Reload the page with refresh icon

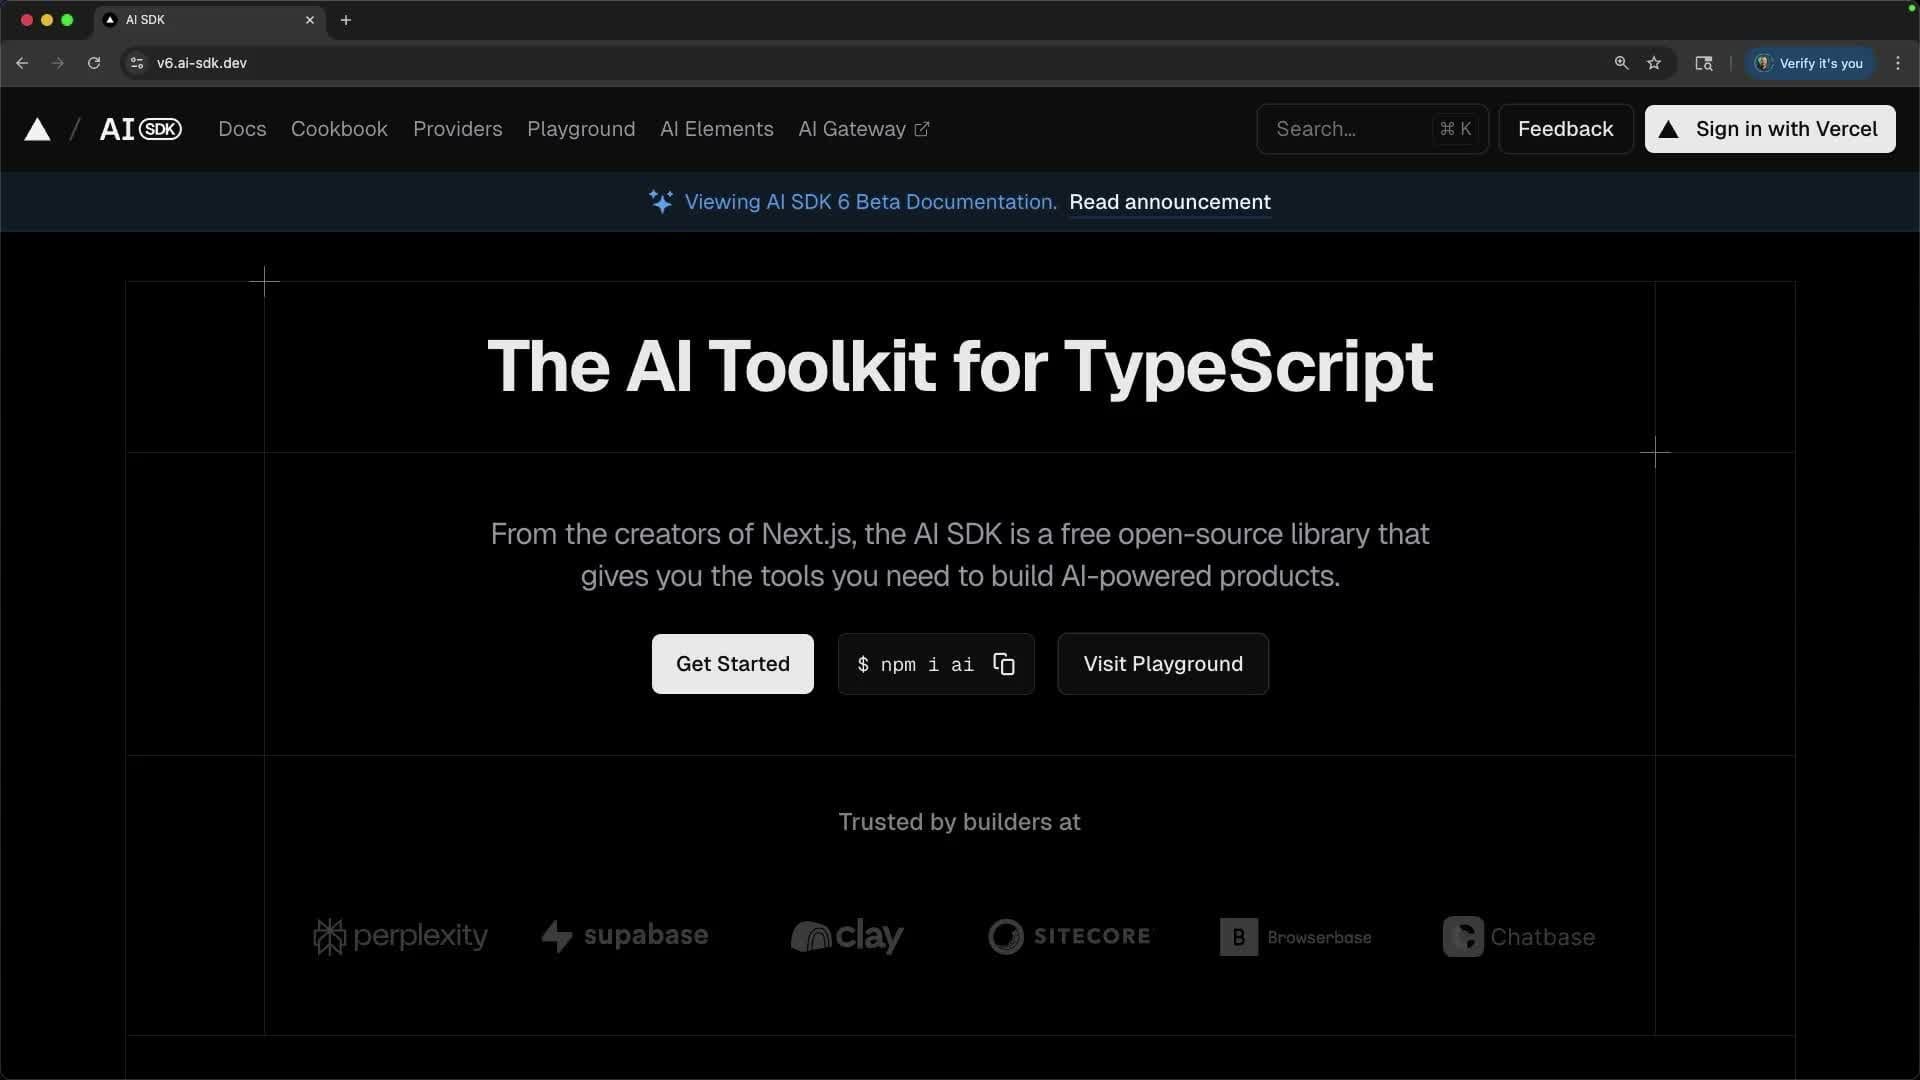pos(94,63)
